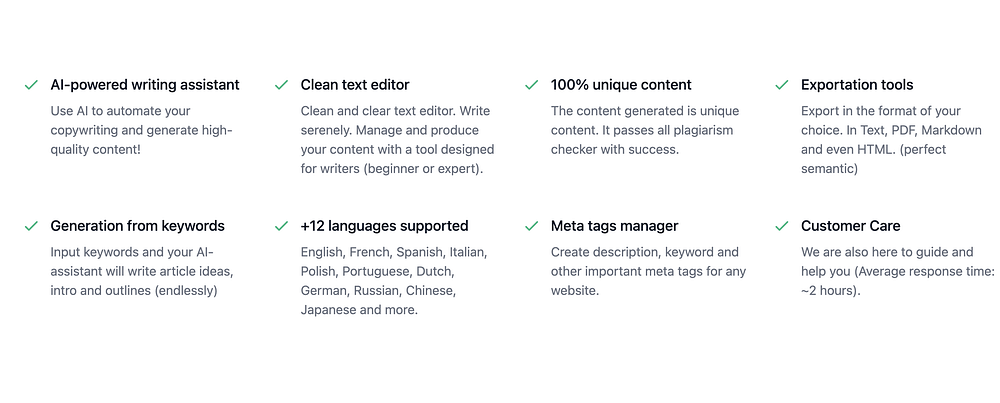
Task: Click the checkmark beside AI-powered writing assistant
Action: pyautogui.click(x=31, y=85)
